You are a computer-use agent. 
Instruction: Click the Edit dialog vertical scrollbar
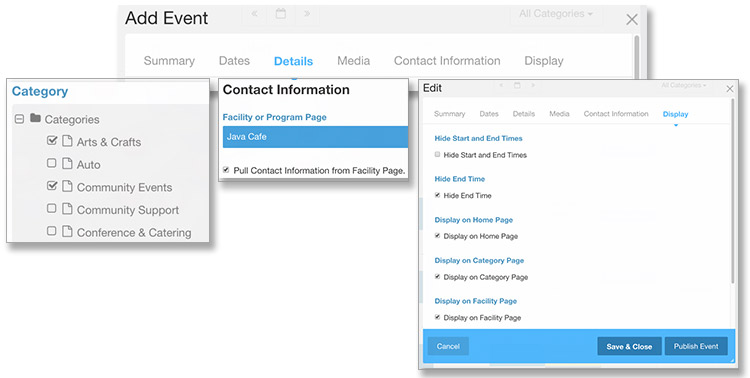pyautogui.click(x=732, y=191)
